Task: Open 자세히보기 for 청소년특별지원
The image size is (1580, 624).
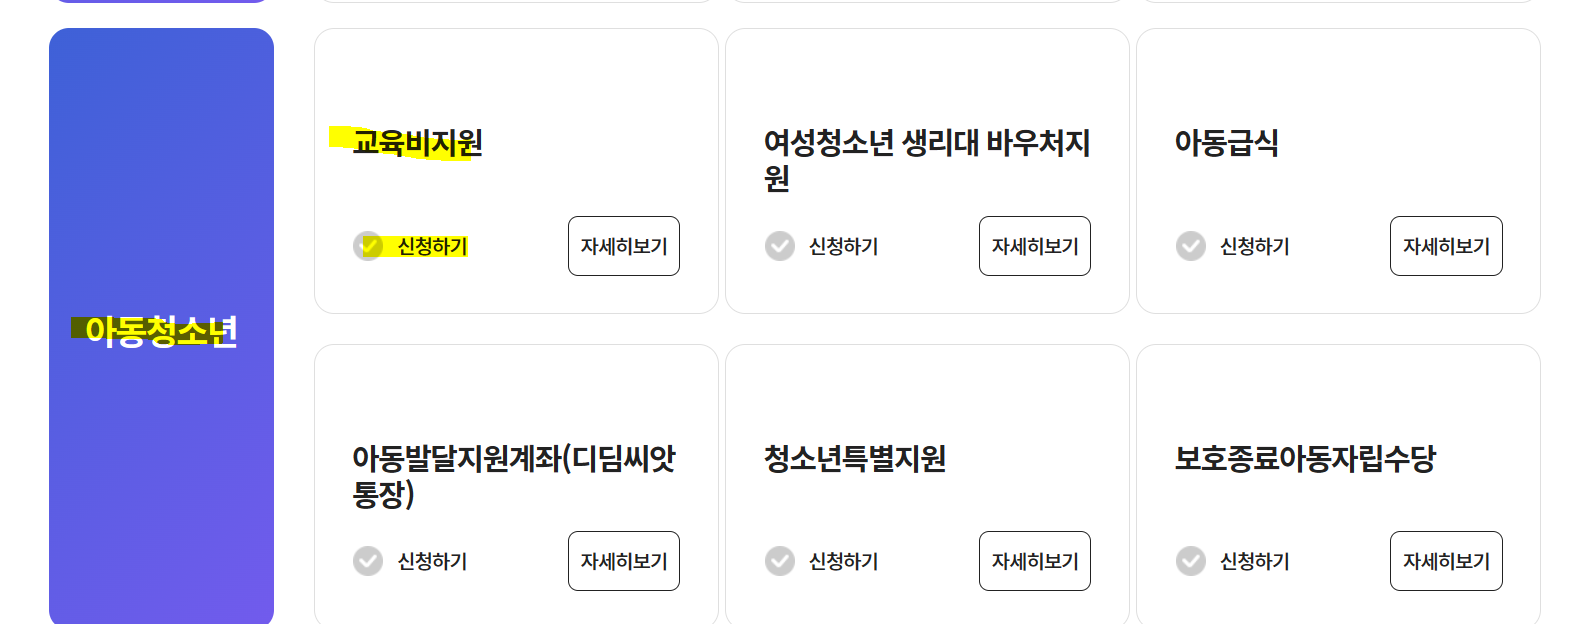Action: [x=1035, y=560]
